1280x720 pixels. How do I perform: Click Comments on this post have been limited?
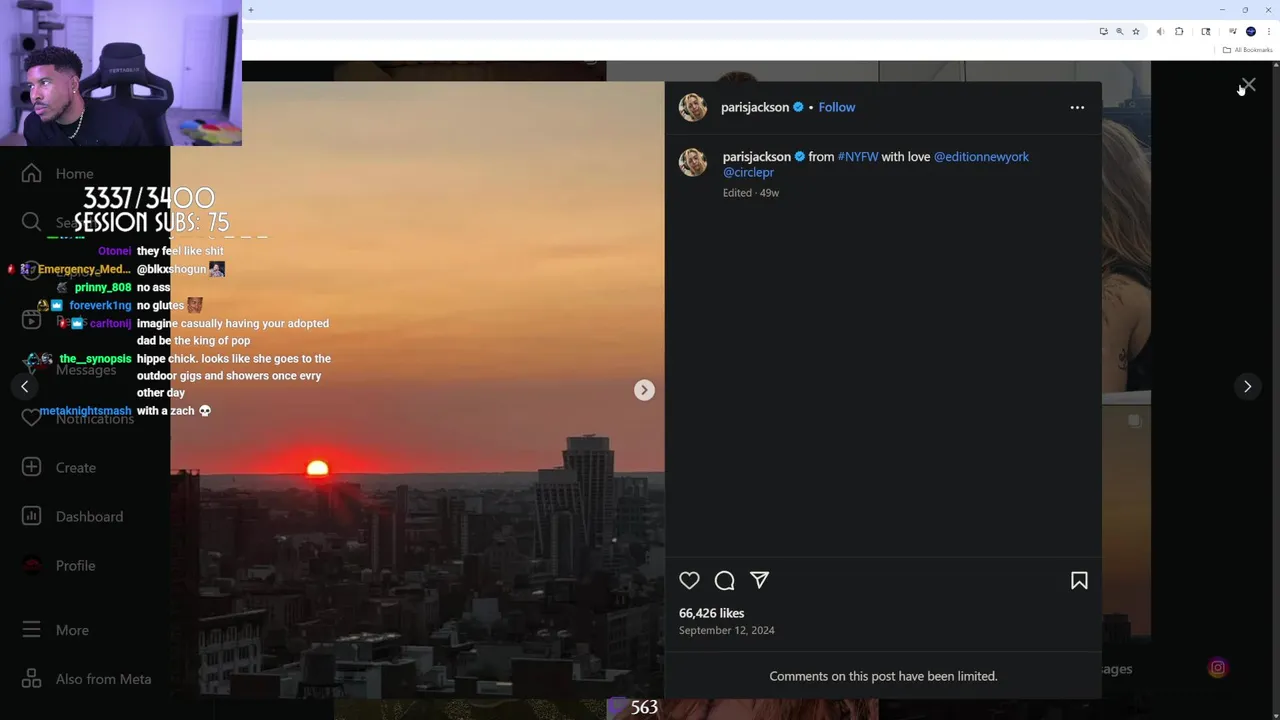tap(883, 676)
